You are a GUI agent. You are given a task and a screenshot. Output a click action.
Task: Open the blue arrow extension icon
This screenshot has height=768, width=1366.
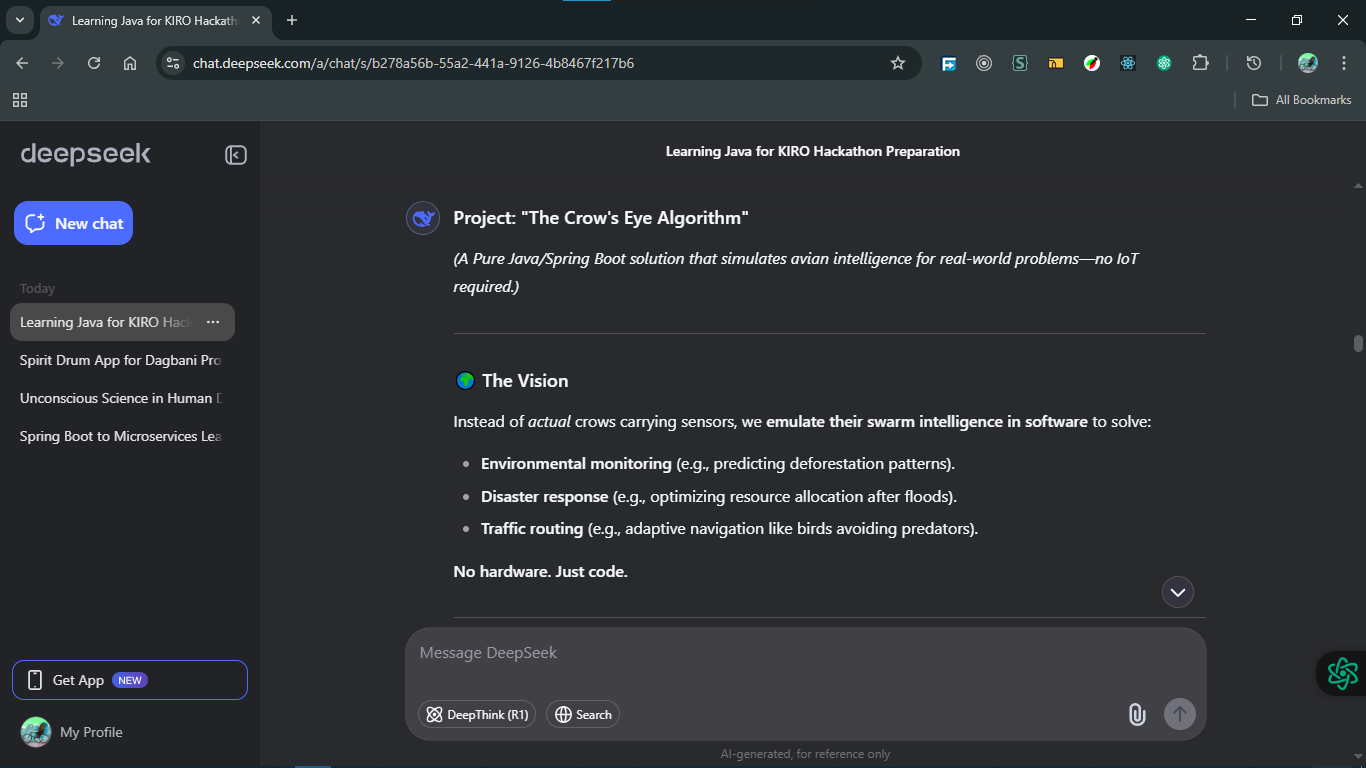point(949,63)
